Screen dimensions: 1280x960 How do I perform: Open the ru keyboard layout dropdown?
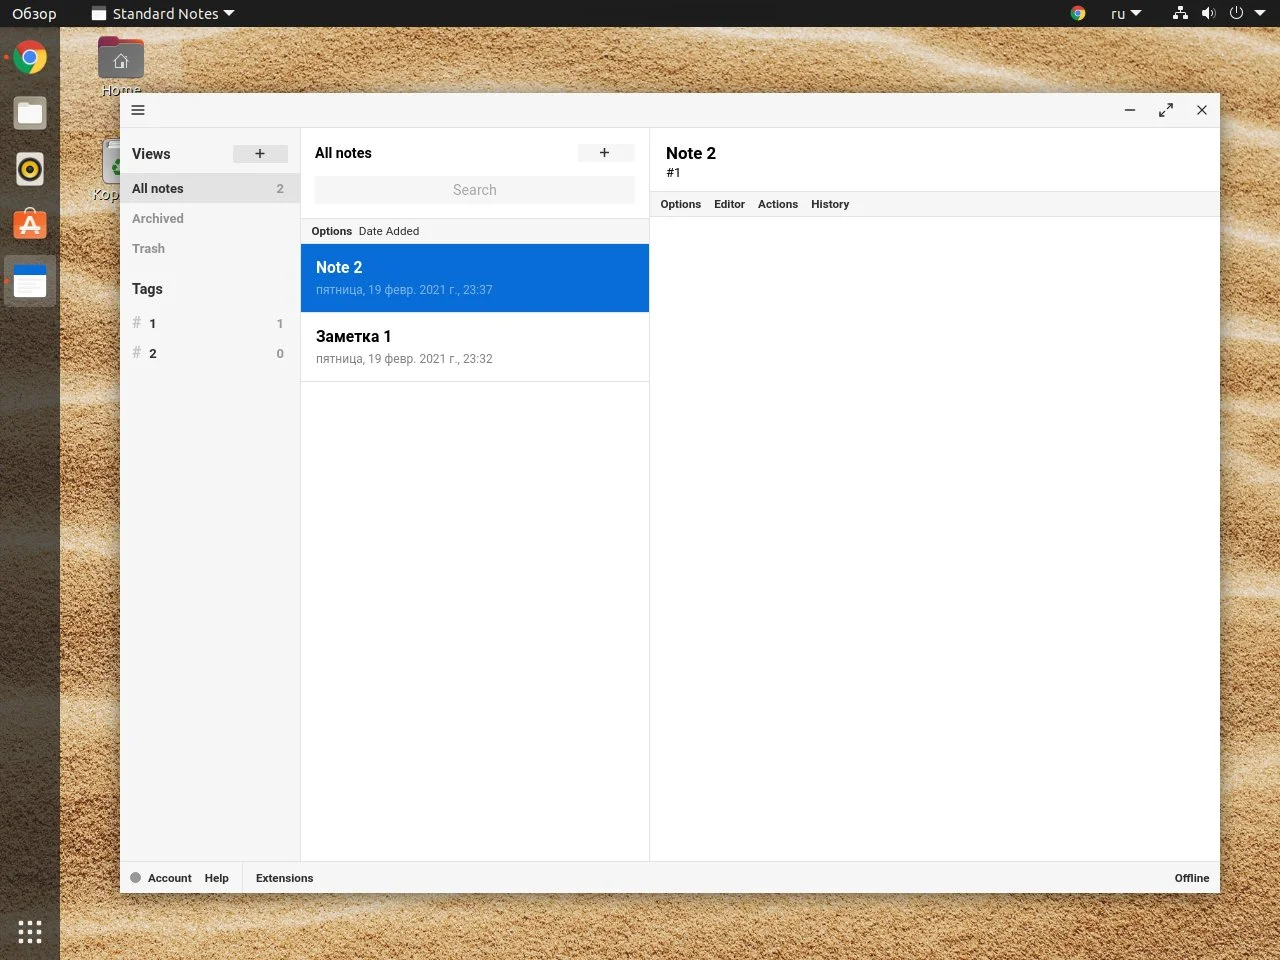point(1125,14)
